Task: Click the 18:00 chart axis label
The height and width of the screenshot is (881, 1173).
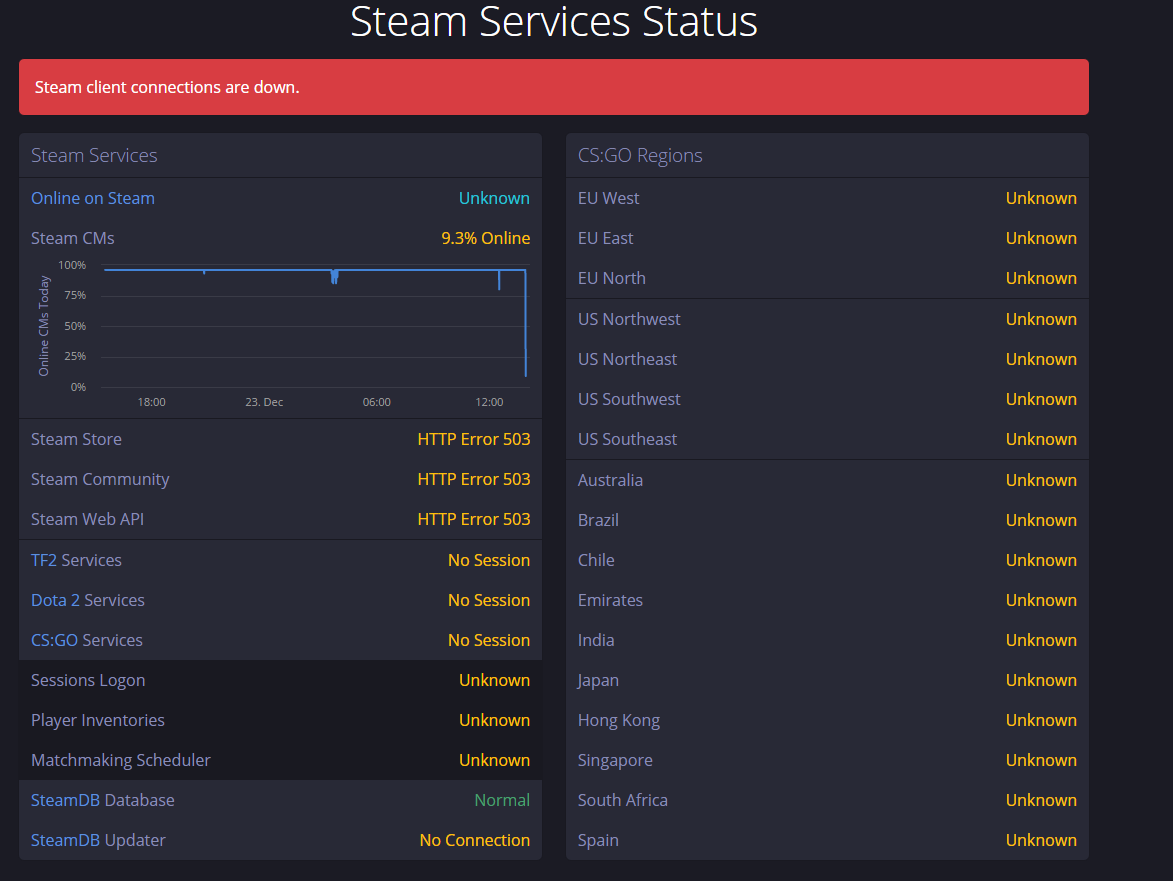Action: point(151,402)
